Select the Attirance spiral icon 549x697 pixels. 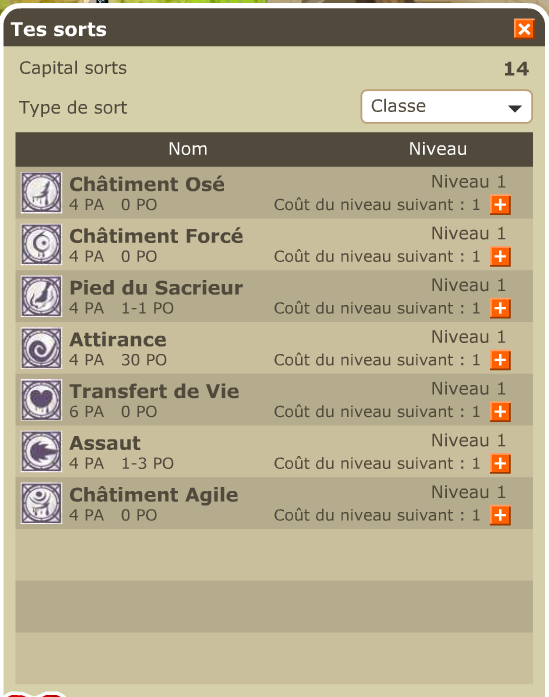pos(41,348)
